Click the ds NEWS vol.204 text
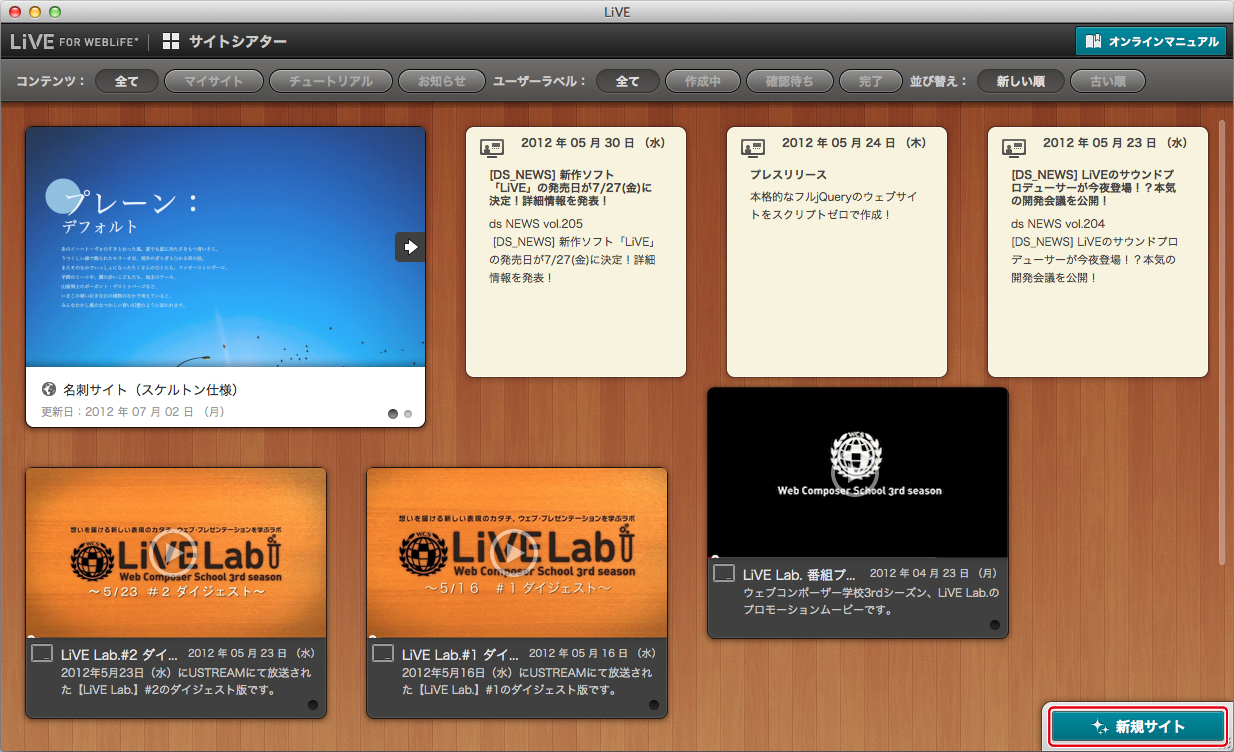This screenshot has height=752, width=1234. click(1058, 223)
